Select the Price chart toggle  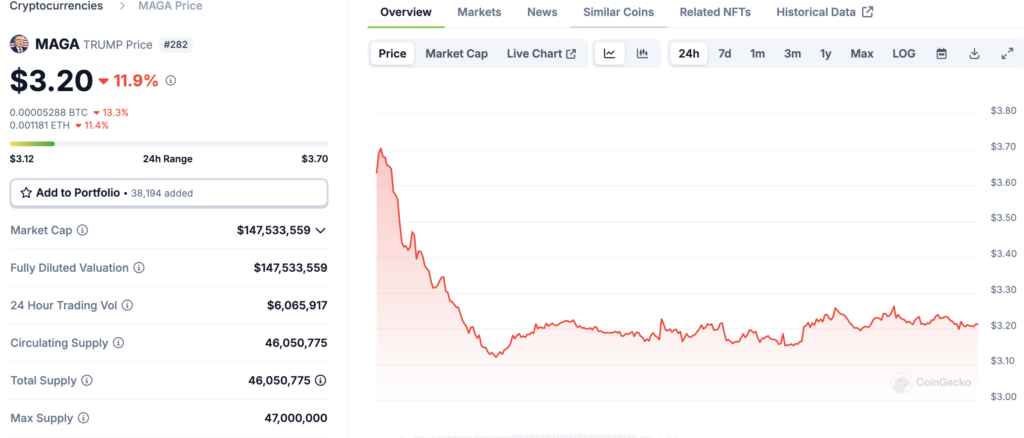click(392, 54)
